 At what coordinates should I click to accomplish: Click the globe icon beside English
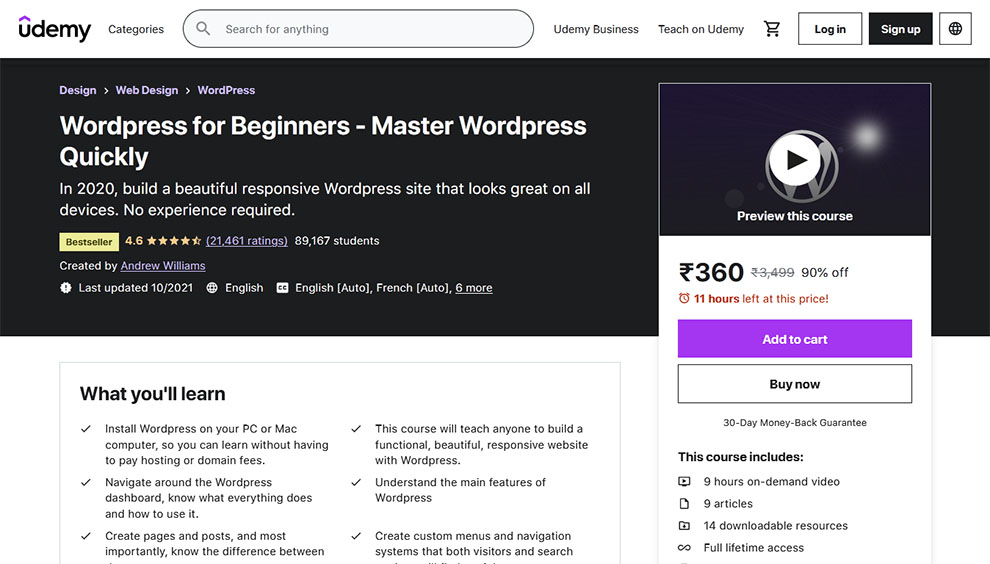212,288
